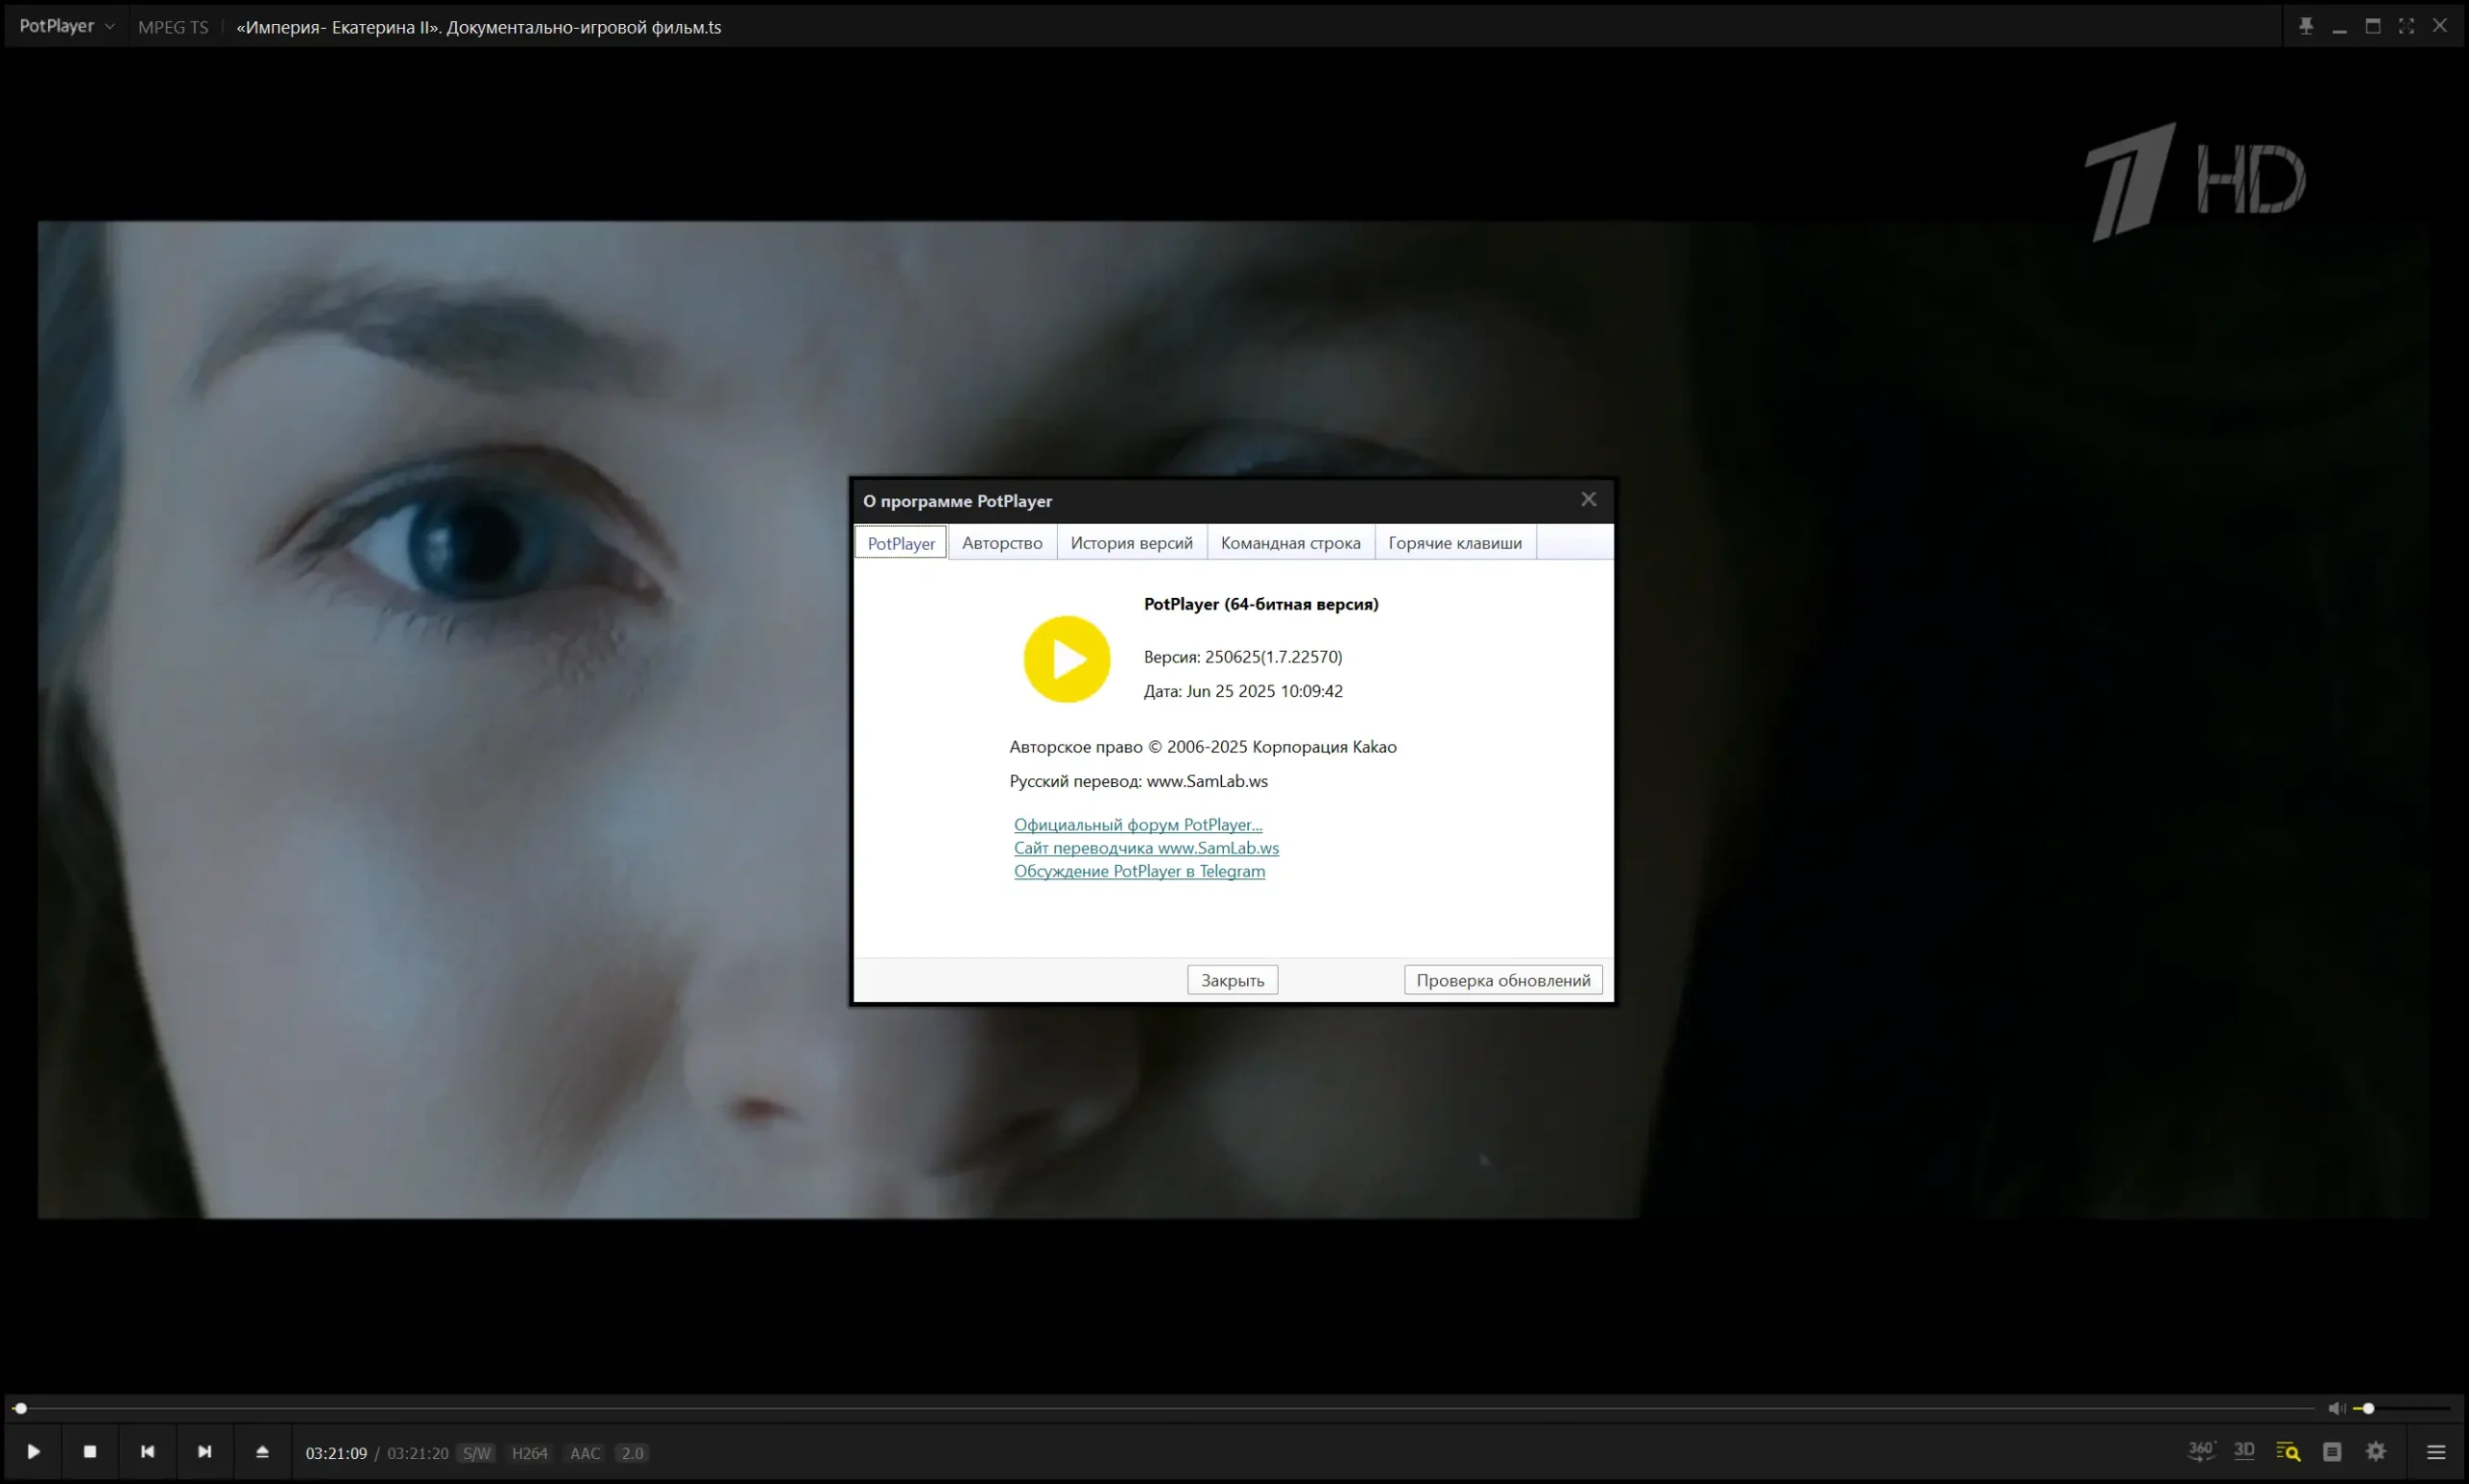The image size is (2469, 1484).
Task: Switch to the История версий tab
Action: pyautogui.click(x=1131, y=543)
